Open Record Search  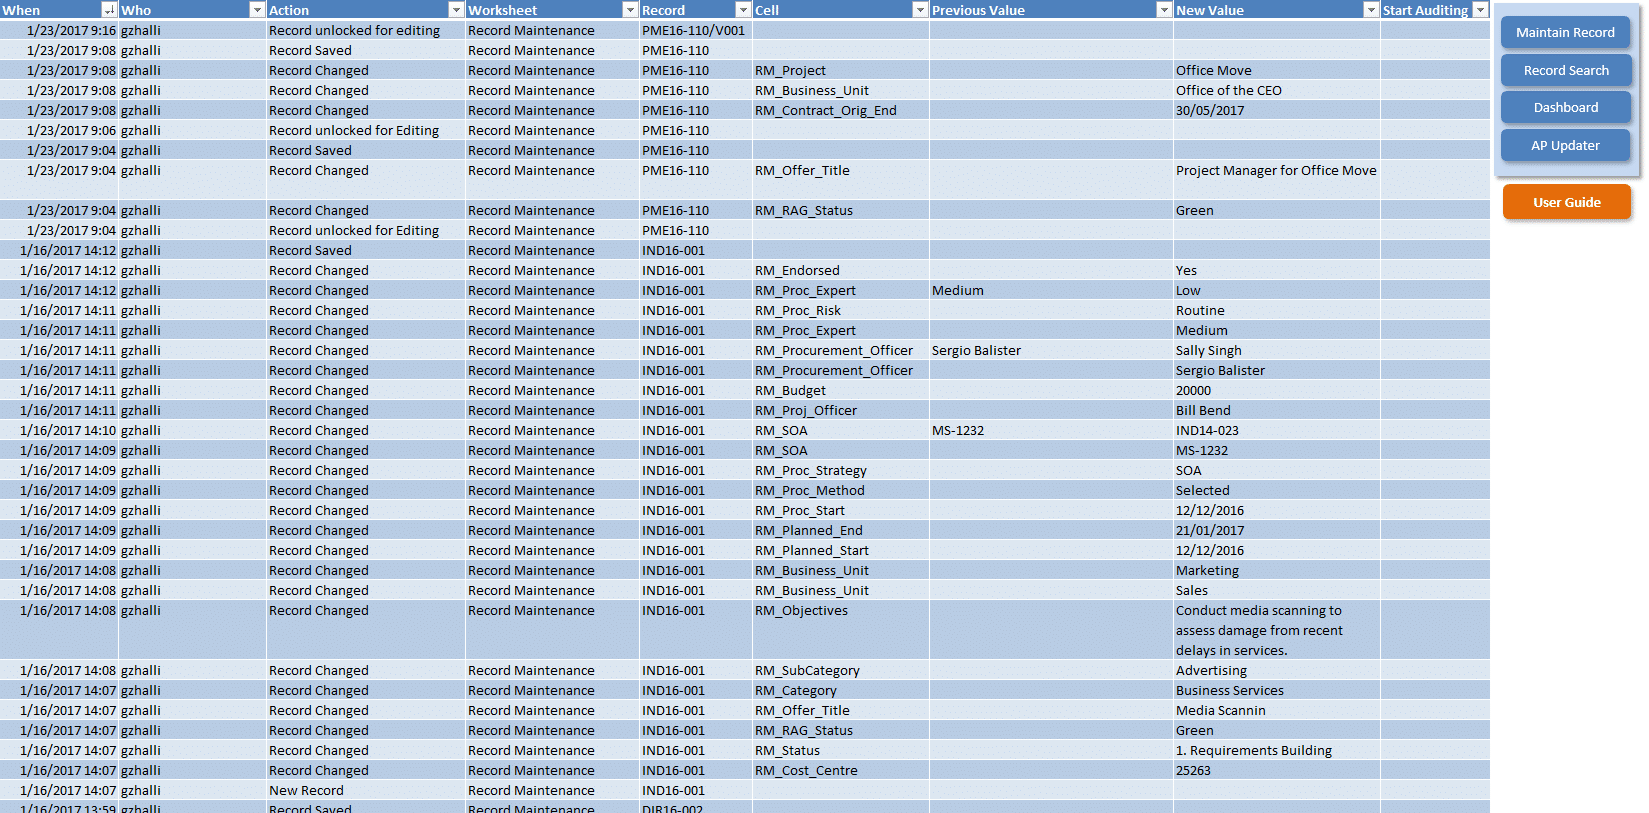[1565, 70]
